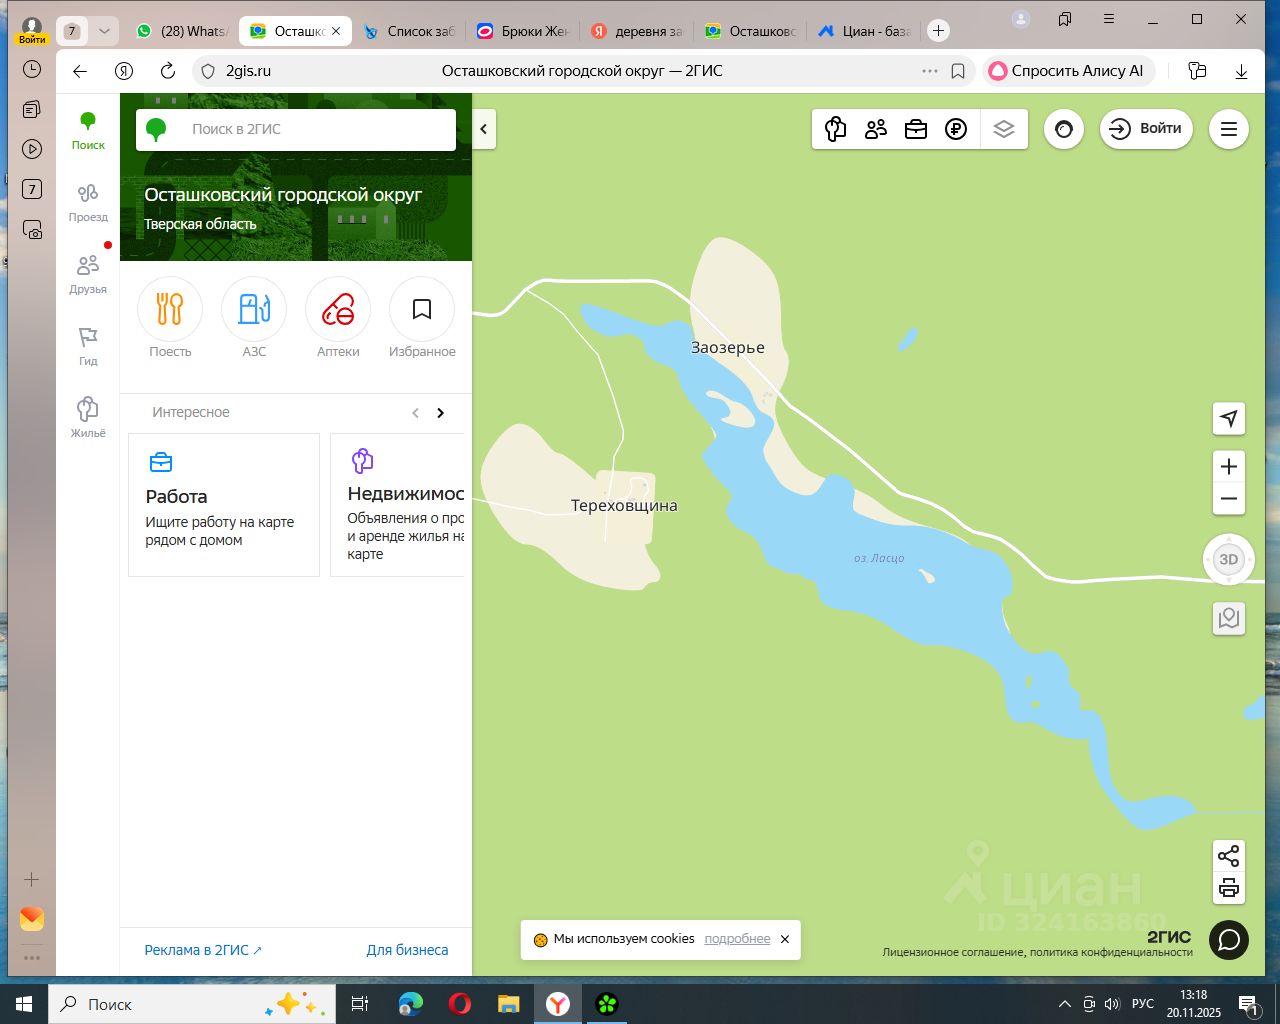Open the Недвижимость card
1280x1024 pixels.
pos(397,505)
